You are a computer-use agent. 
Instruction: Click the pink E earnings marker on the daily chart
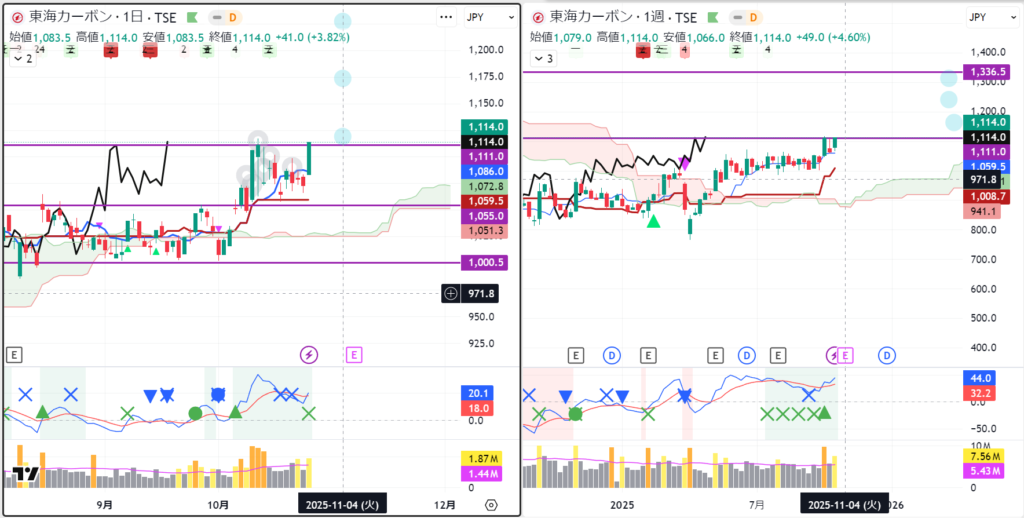point(353,354)
